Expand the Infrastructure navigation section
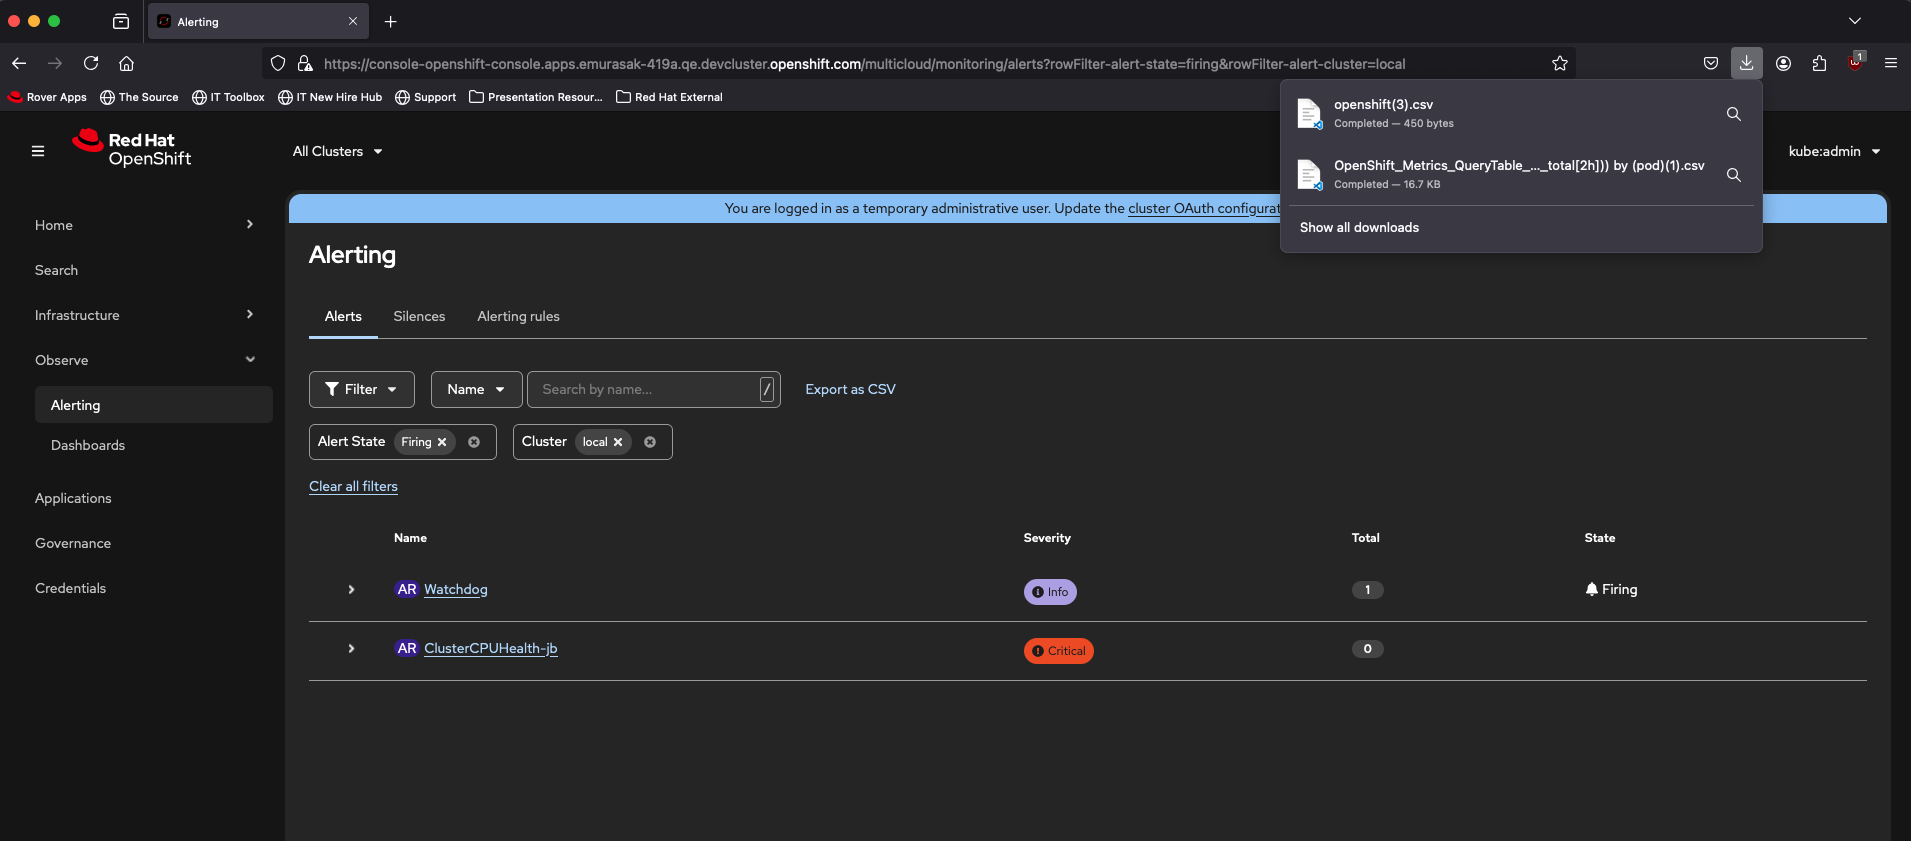Image resolution: width=1911 pixels, height=841 pixels. [145, 315]
